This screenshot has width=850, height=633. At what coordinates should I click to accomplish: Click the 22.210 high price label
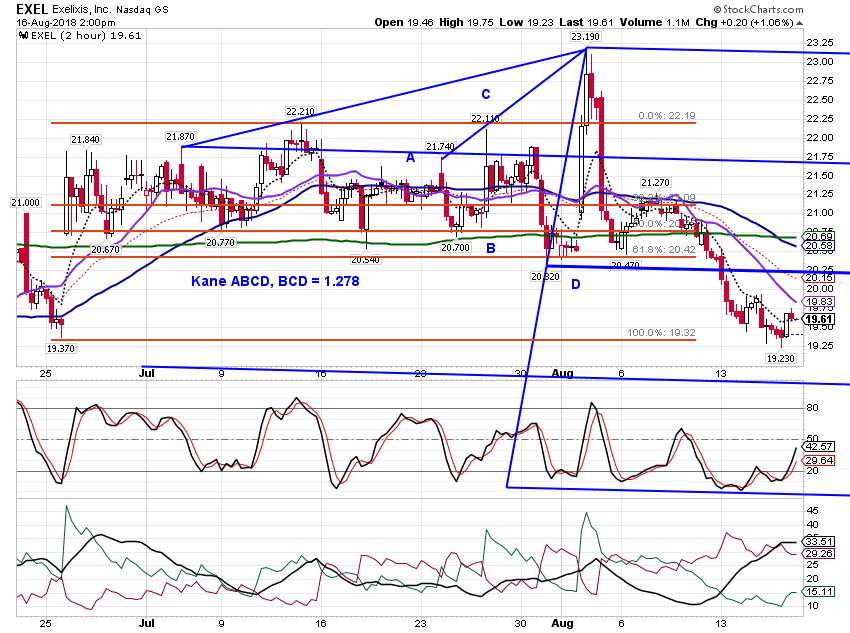[x=300, y=112]
